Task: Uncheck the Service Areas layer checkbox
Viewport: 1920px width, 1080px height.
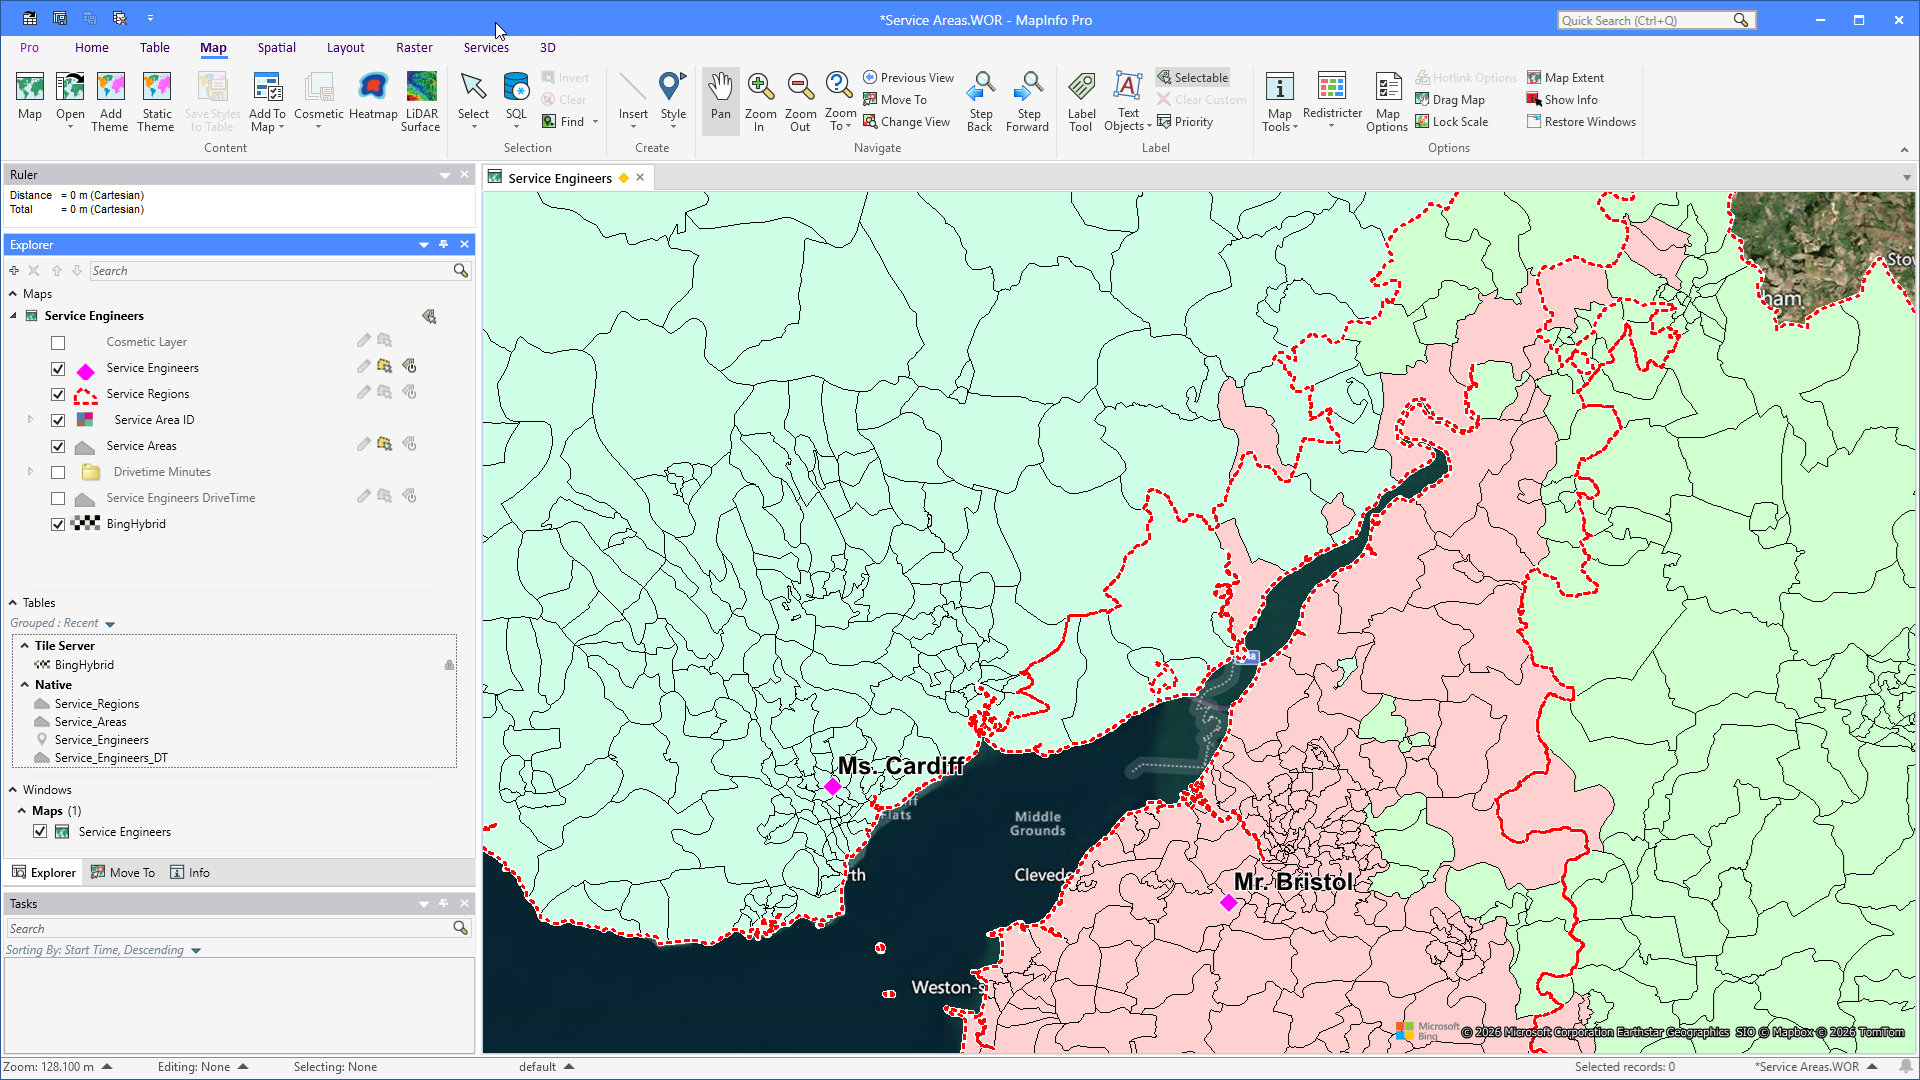Action: (58, 447)
